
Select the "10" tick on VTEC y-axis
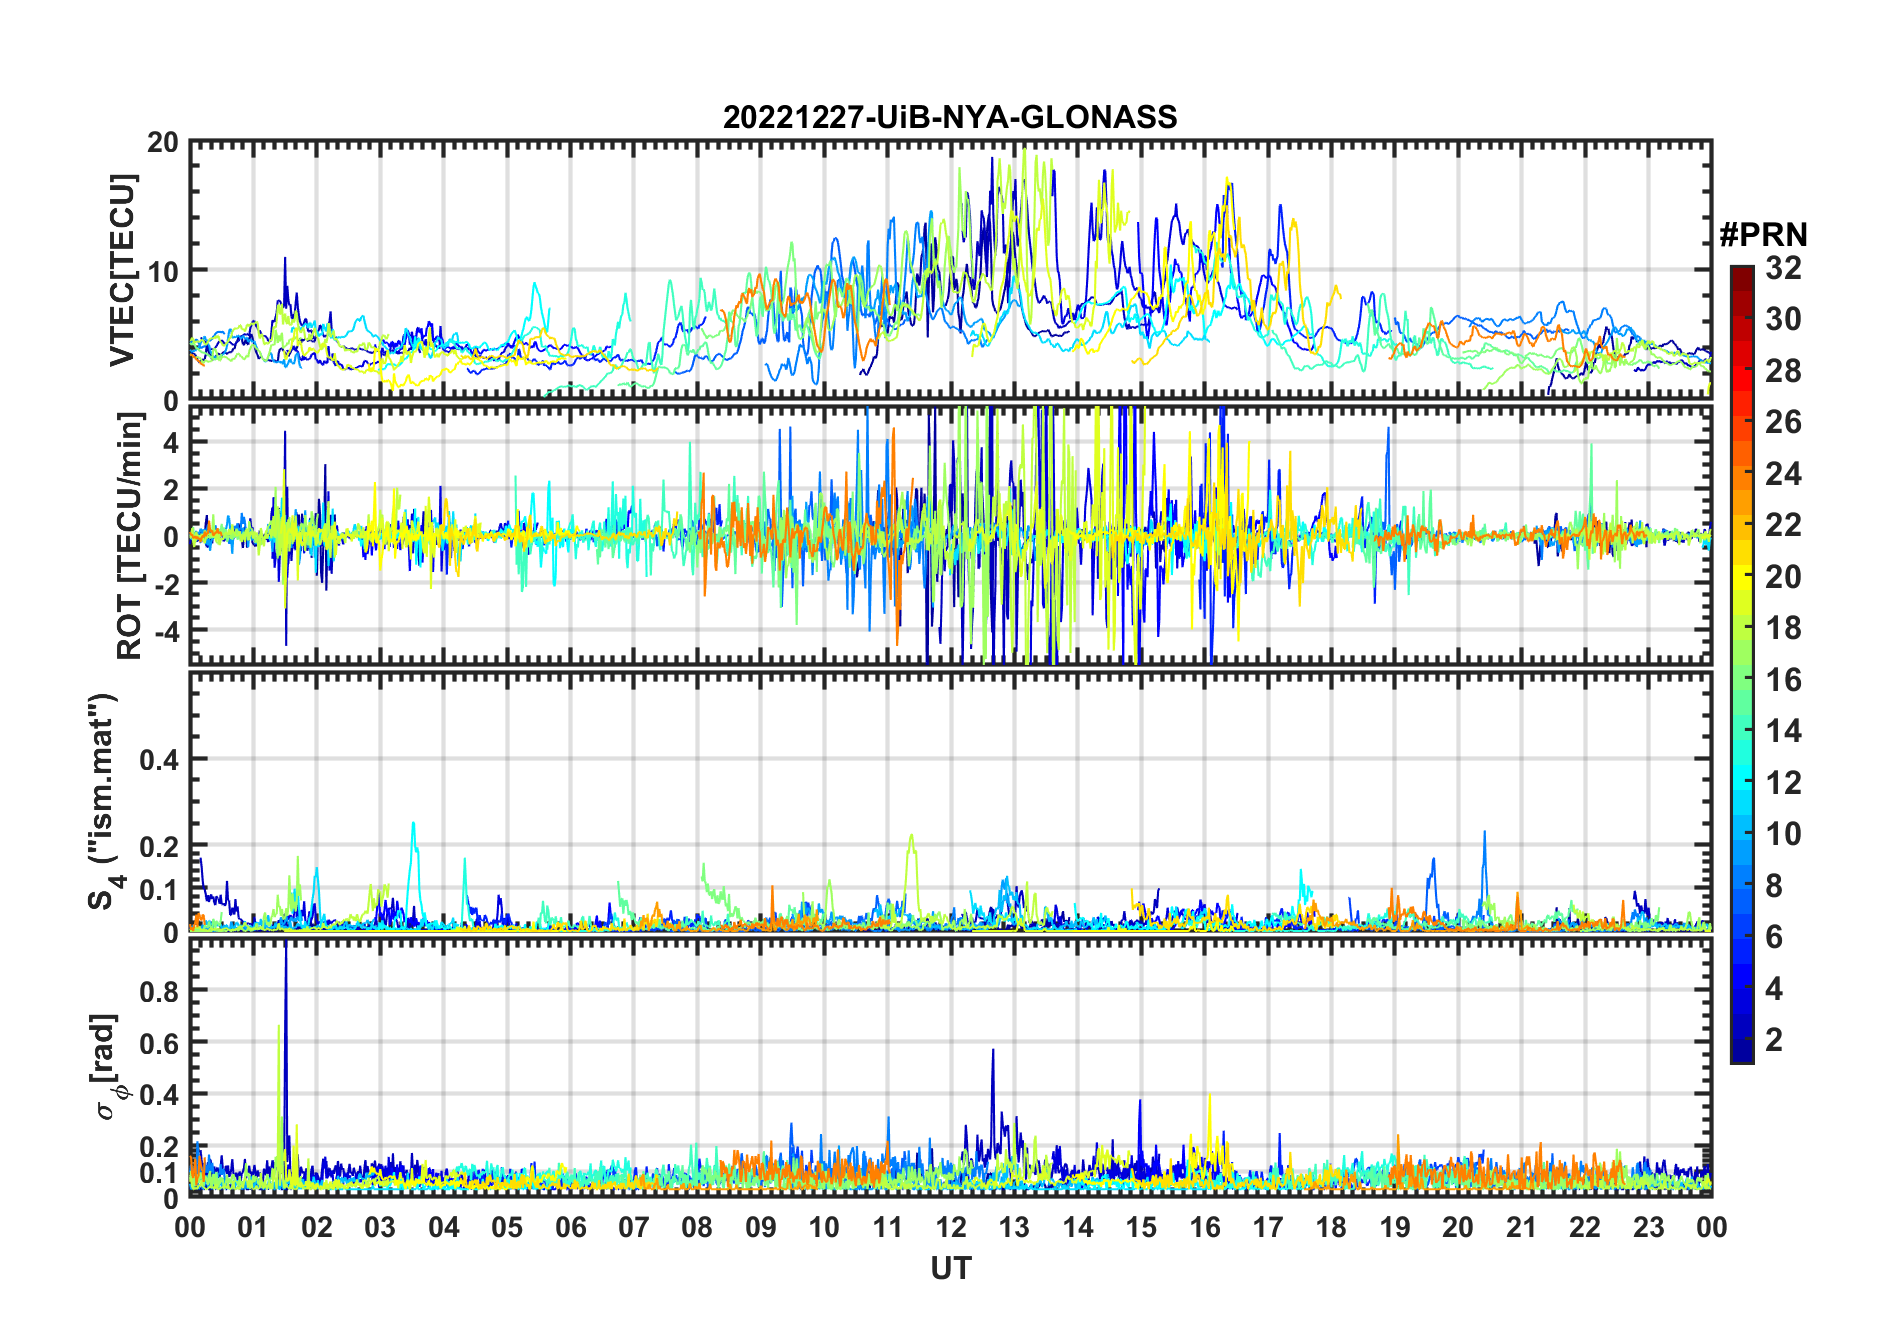pyautogui.click(x=163, y=270)
